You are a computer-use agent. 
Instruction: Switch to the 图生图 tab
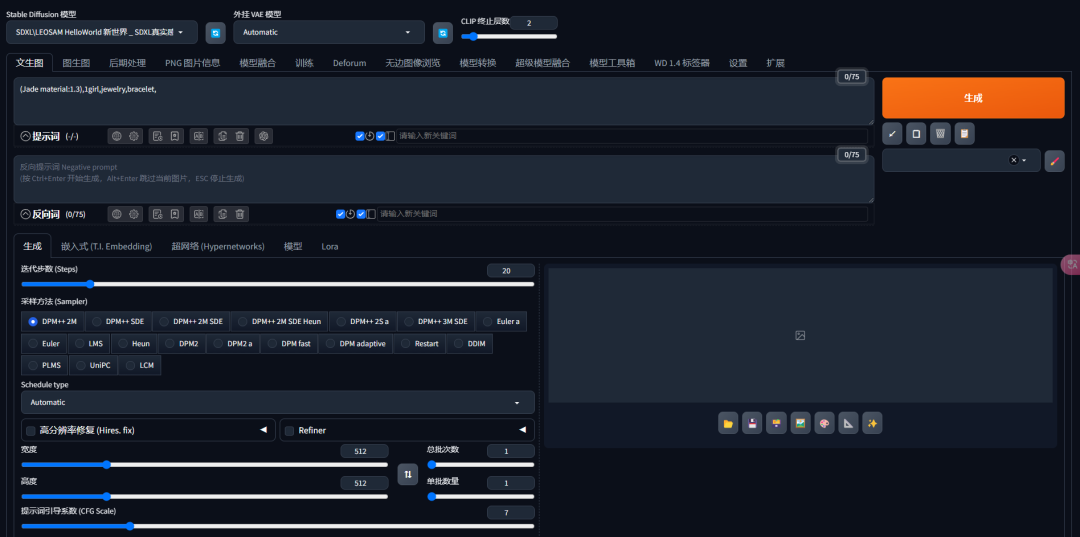76,63
